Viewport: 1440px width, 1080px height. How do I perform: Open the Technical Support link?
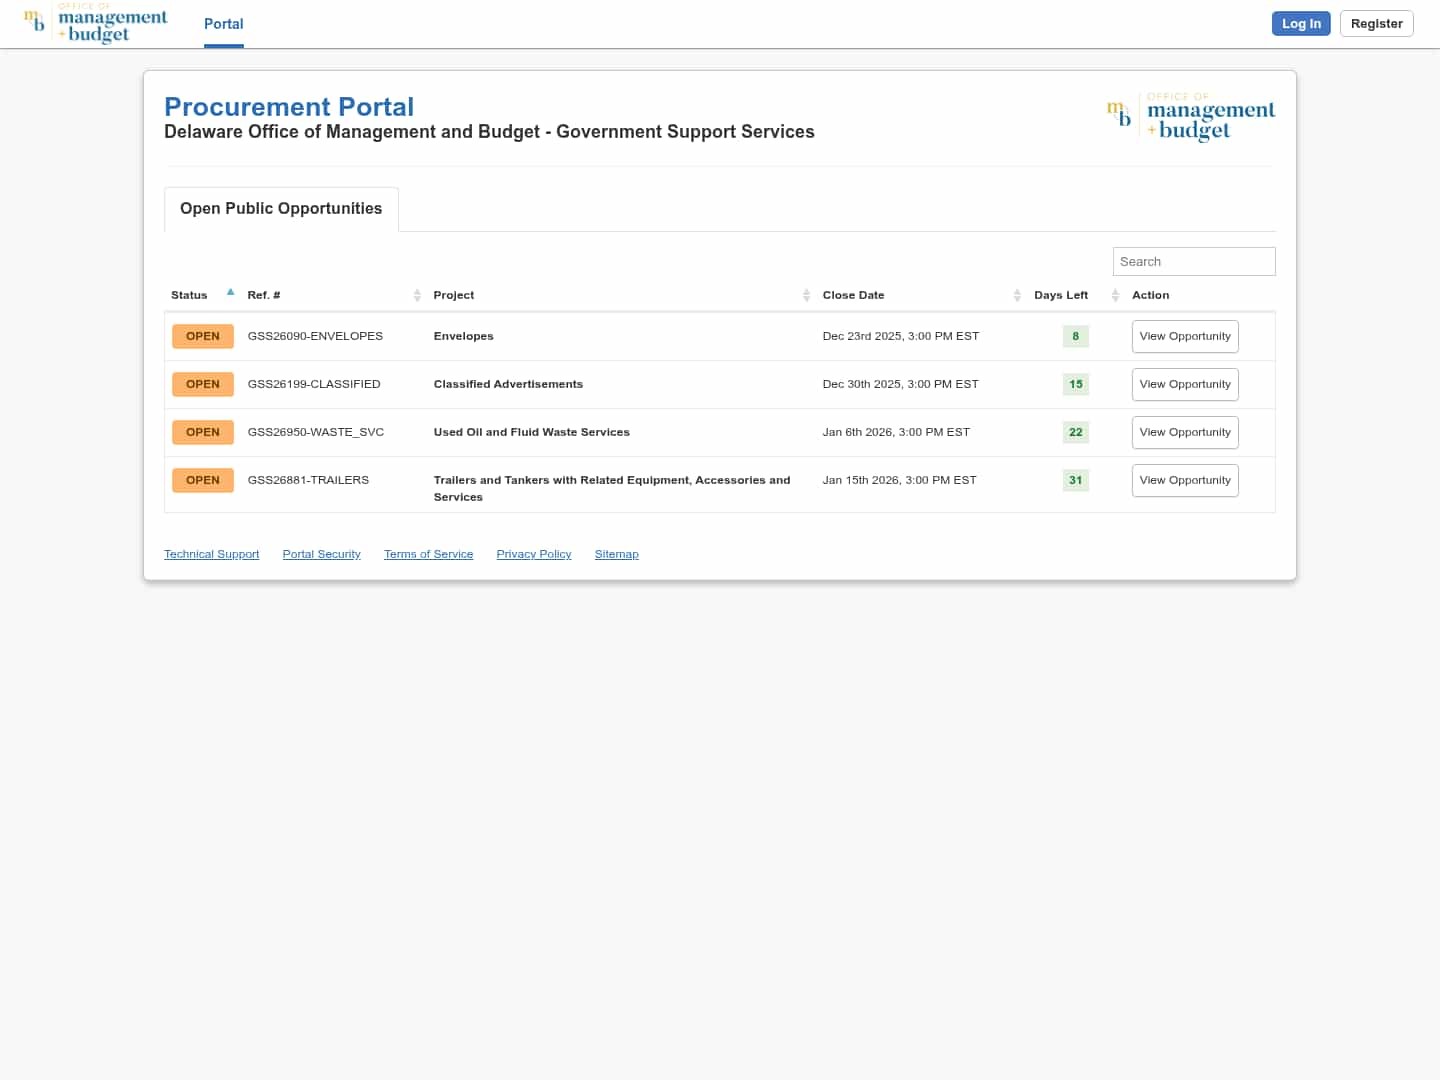pos(211,554)
